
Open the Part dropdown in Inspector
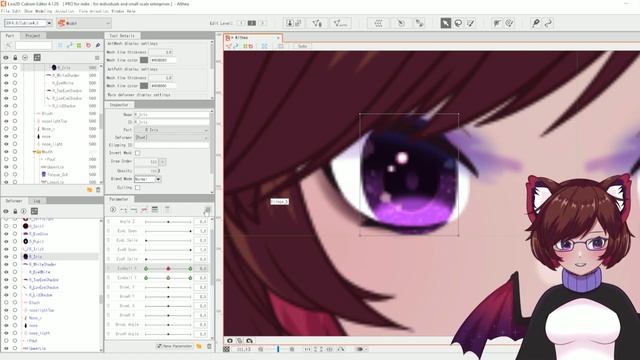171,130
